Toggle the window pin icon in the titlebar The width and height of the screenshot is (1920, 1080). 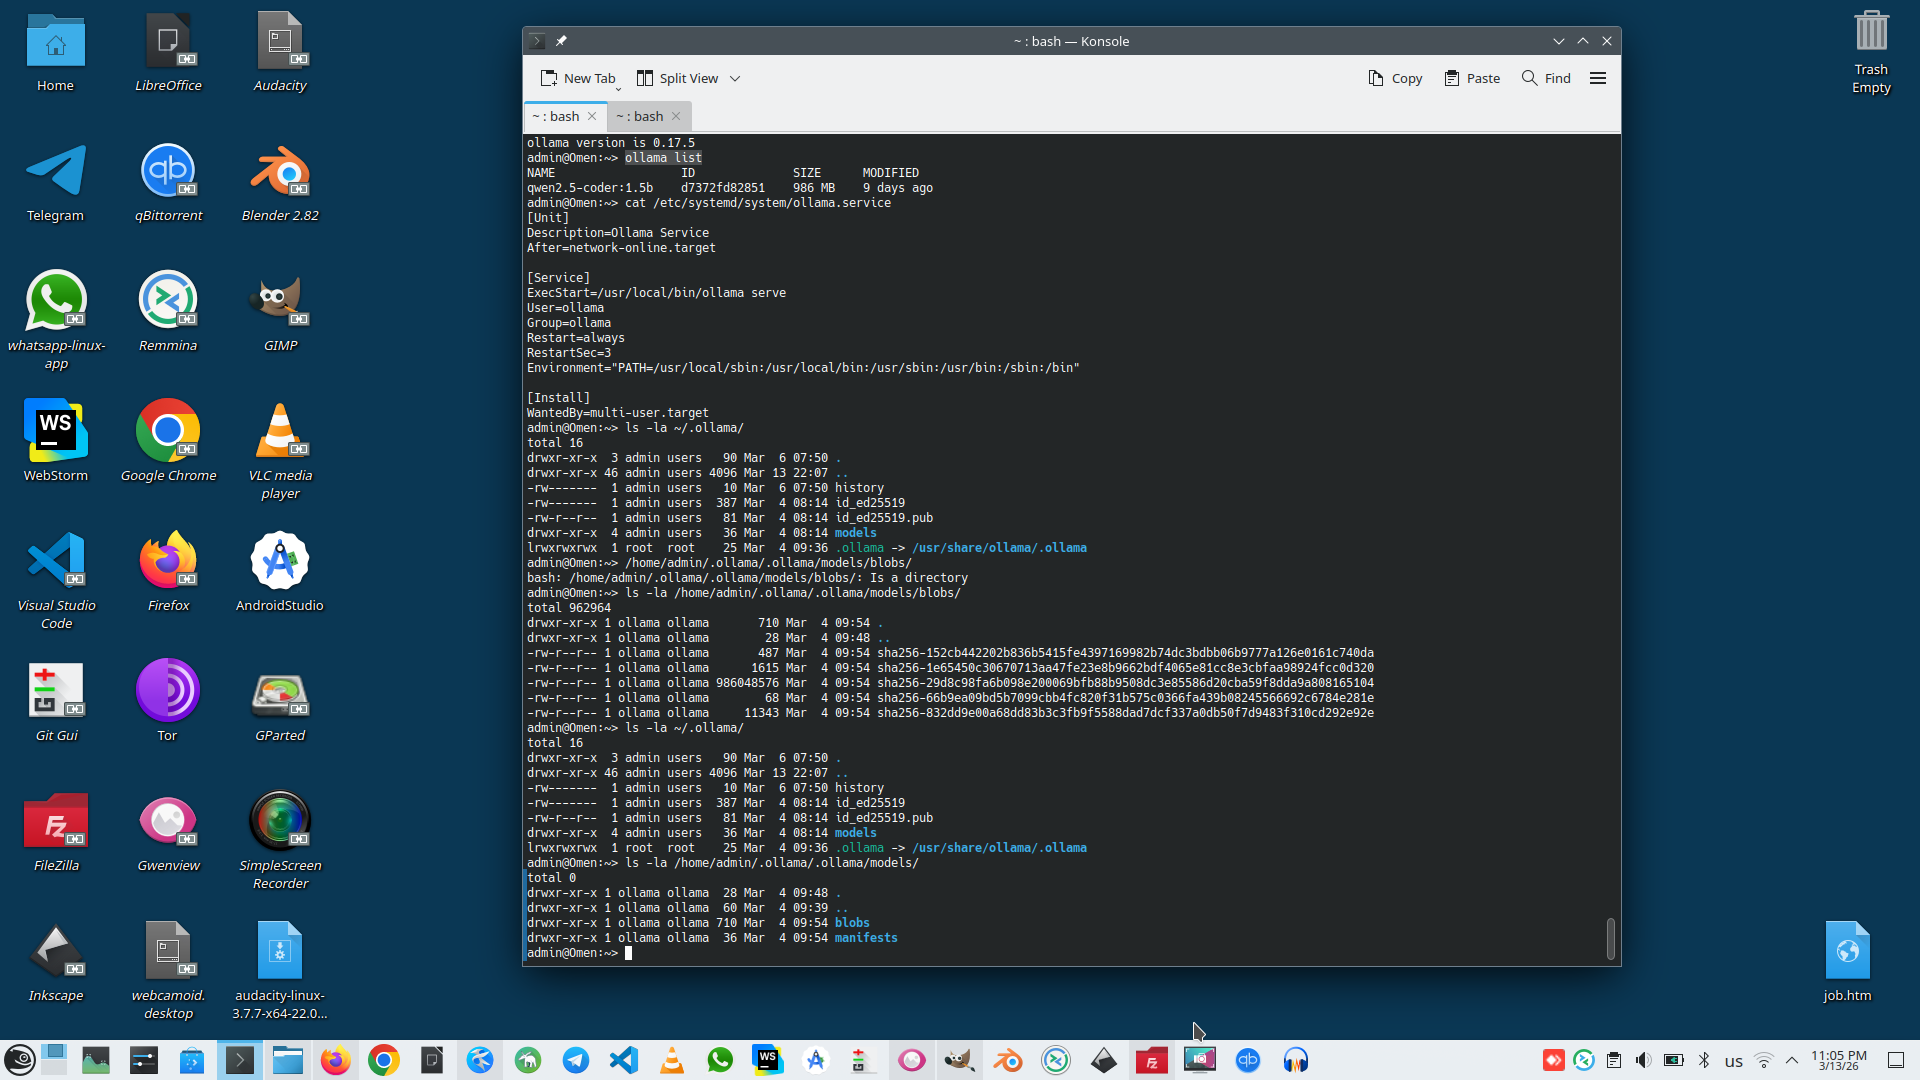pyautogui.click(x=561, y=41)
